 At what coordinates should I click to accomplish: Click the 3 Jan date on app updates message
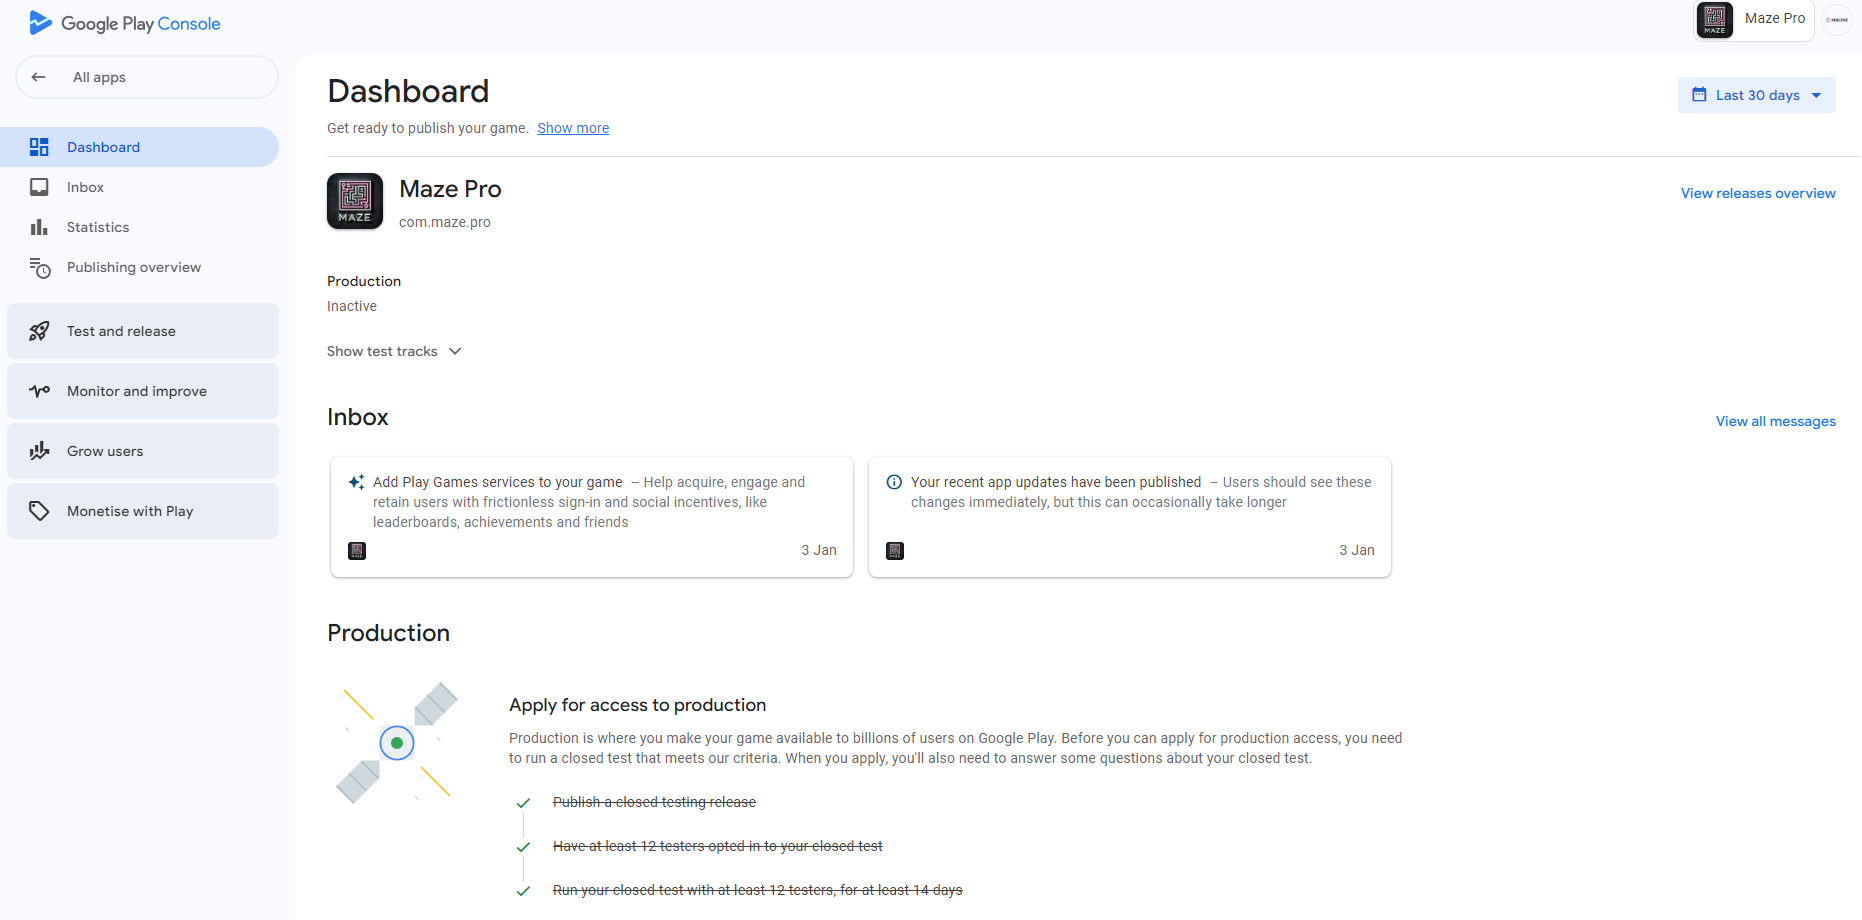point(1357,550)
